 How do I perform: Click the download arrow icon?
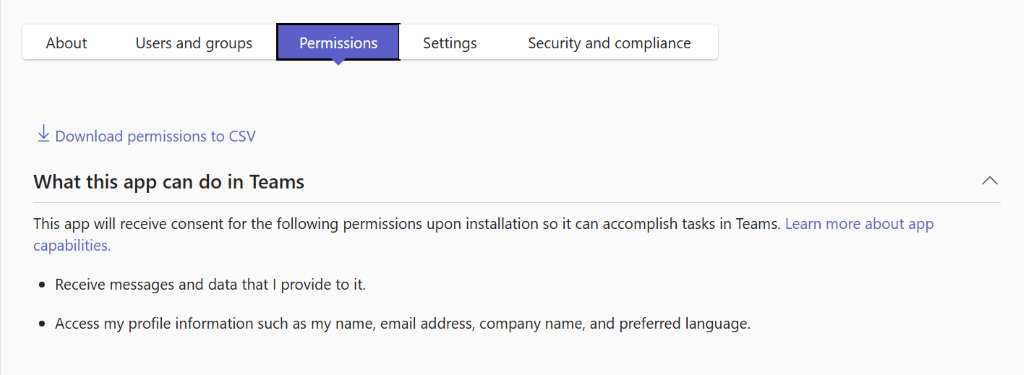43,135
